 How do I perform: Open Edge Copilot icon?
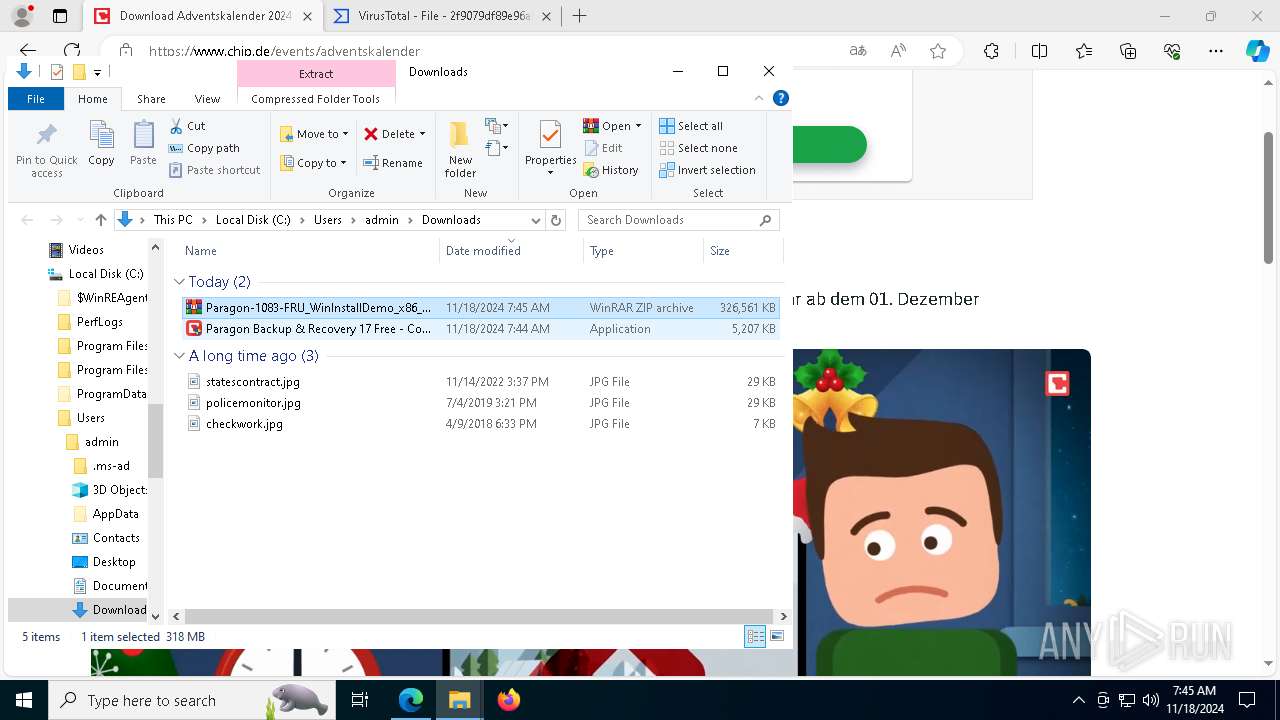[x=1257, y=51]
